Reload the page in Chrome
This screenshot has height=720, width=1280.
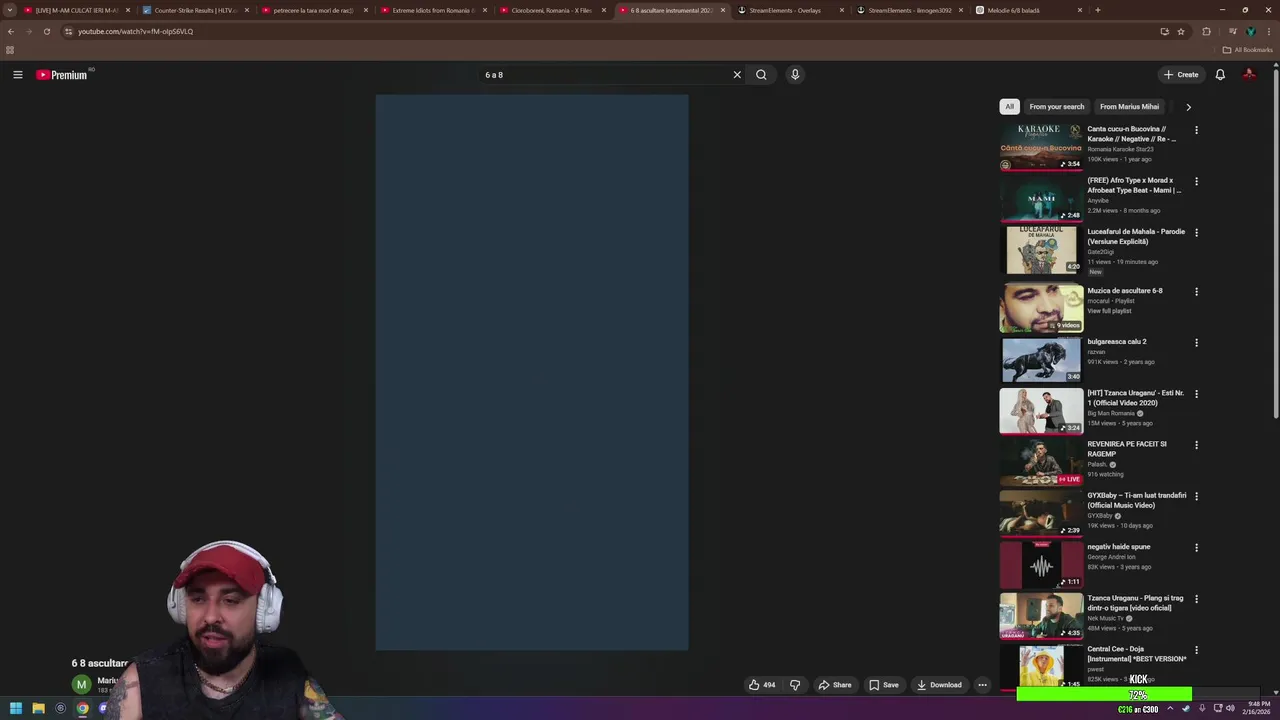[46, 31]
